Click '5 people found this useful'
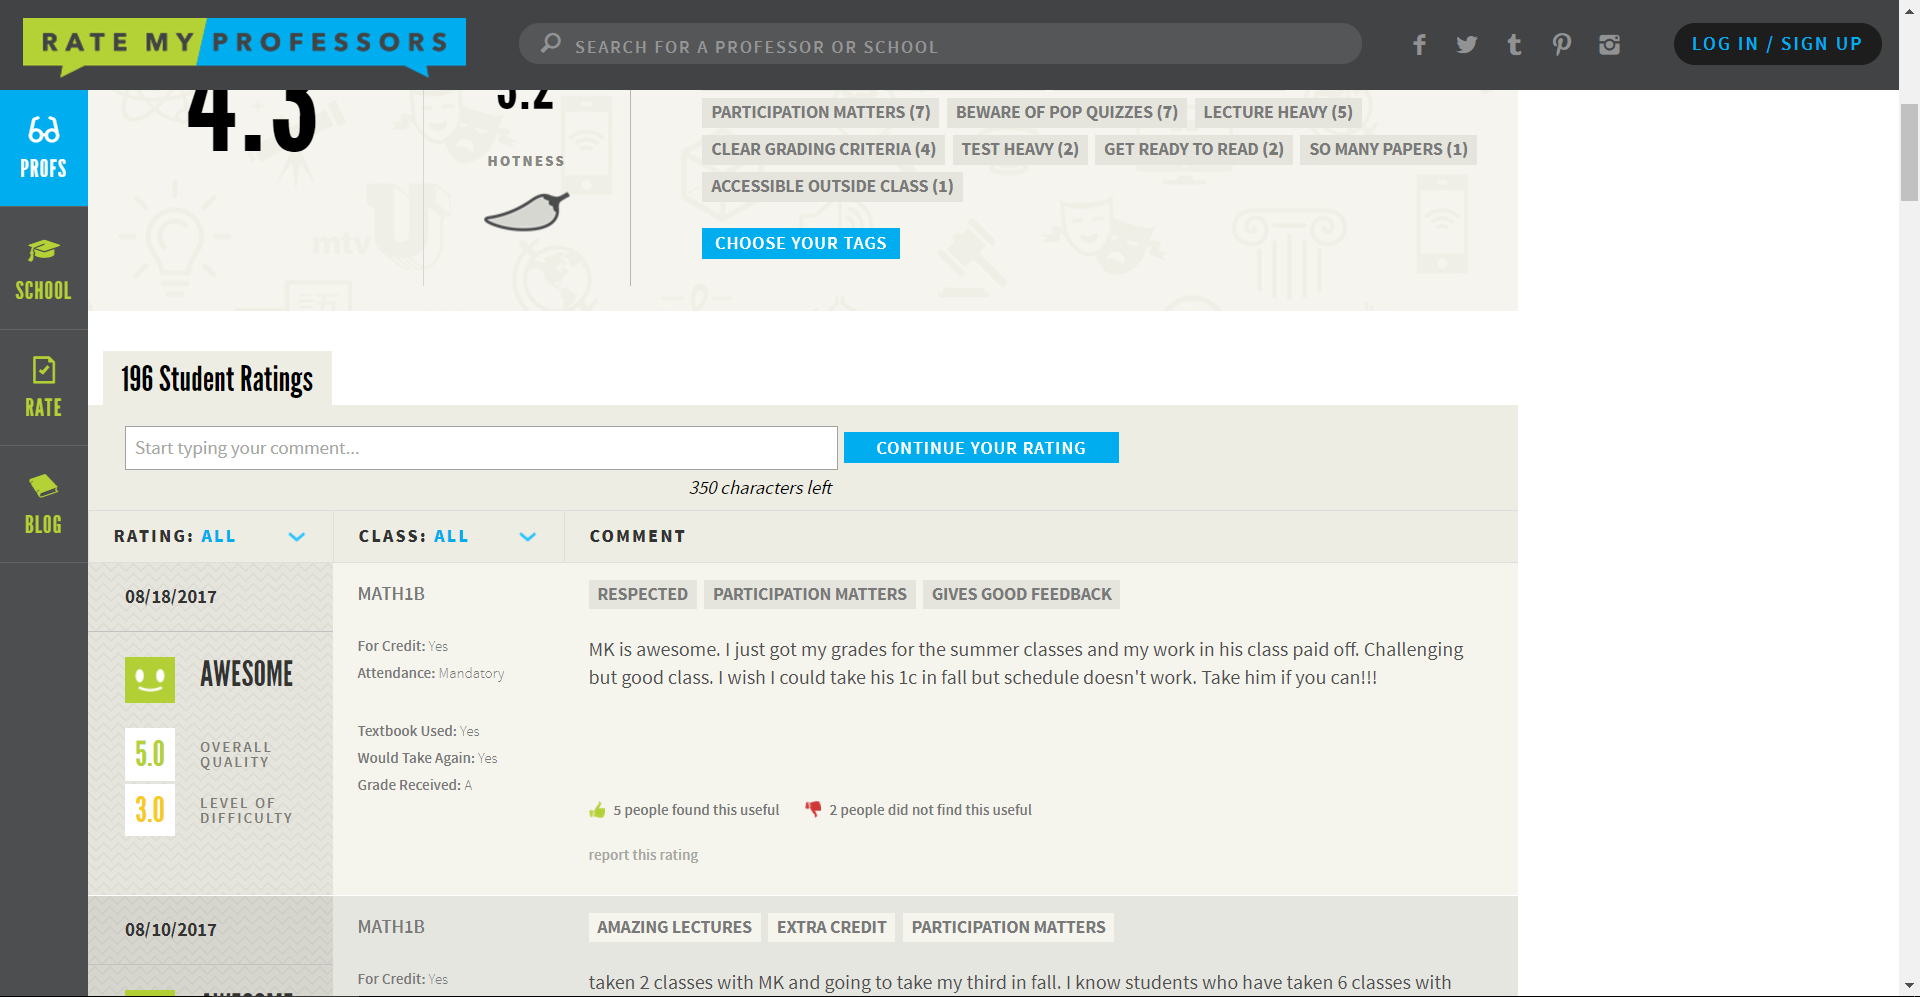The height and width of the screenshot is (997, 1920). [x=696, y=810]
